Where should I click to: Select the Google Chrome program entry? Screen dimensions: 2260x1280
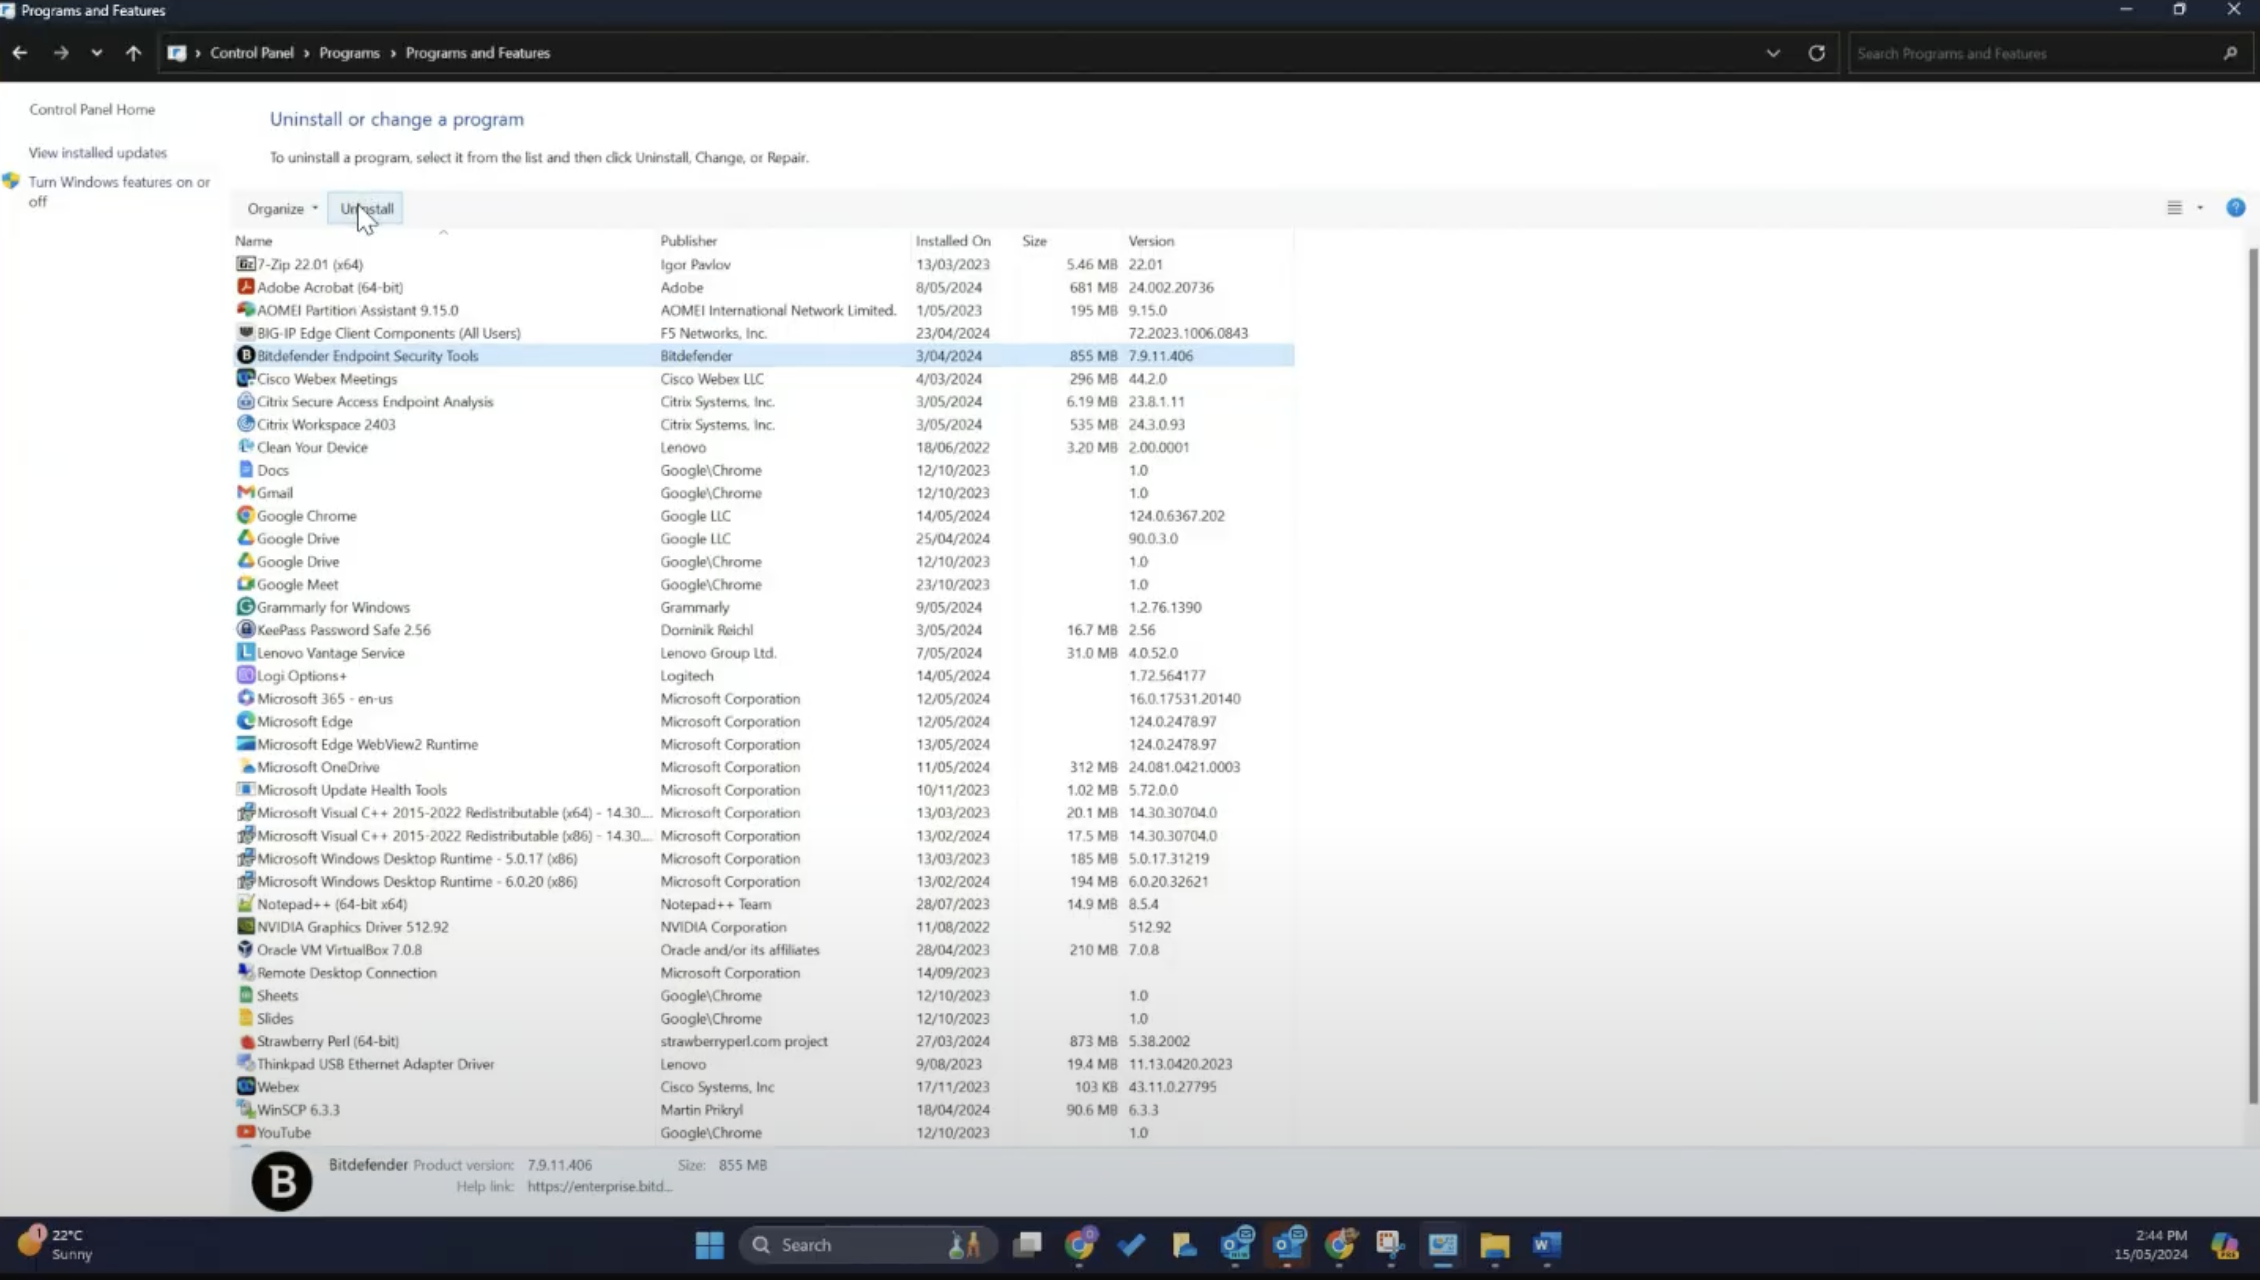tap(306, 516)
